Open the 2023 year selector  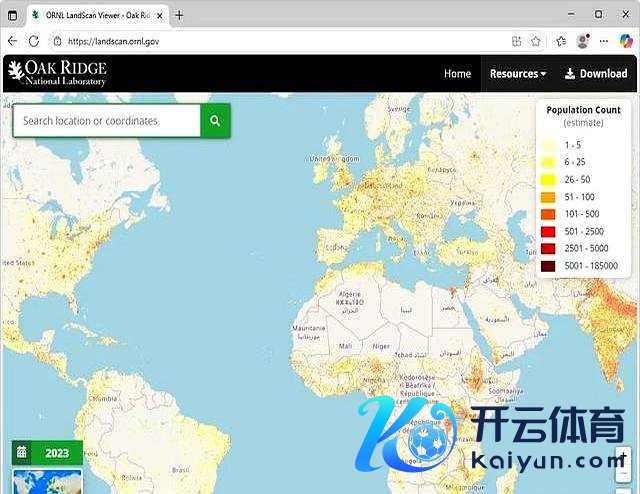point(57,453)
